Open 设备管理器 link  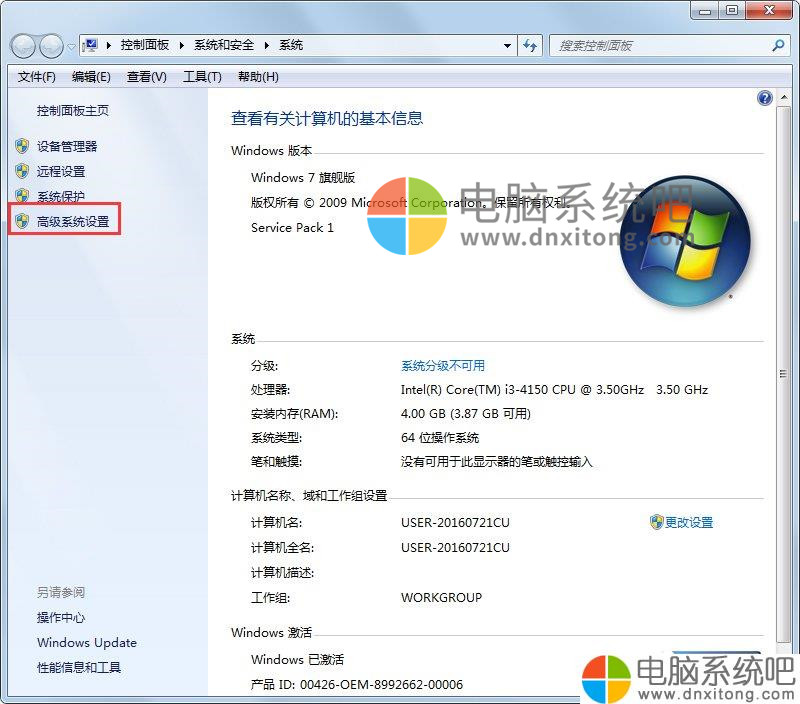click(x=67, y=147)
